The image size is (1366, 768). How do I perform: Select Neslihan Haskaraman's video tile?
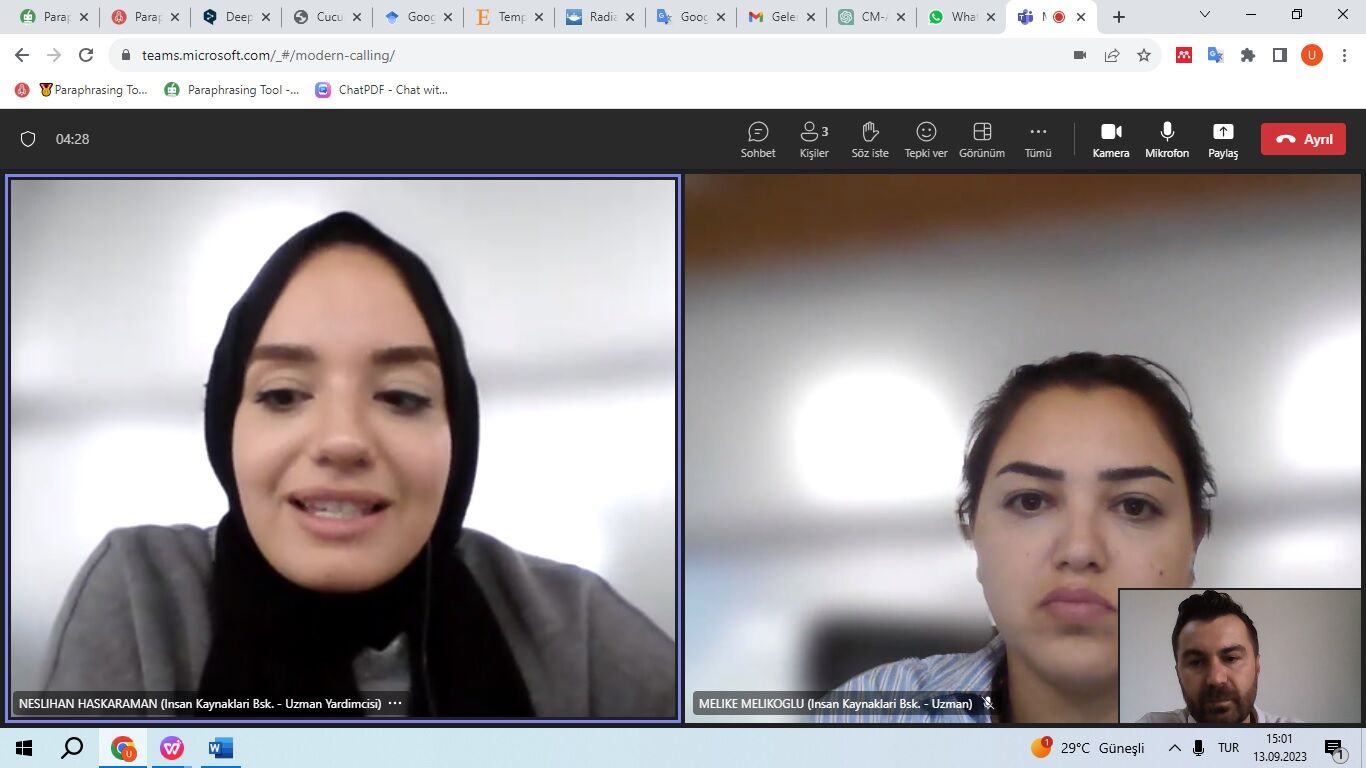(x=343, y=447)
